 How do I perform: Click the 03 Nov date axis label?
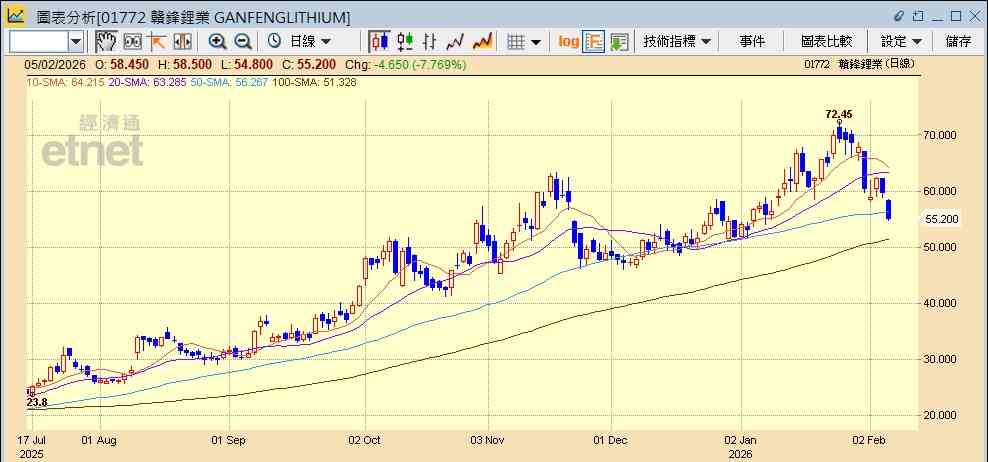click(x=489, y=439)
